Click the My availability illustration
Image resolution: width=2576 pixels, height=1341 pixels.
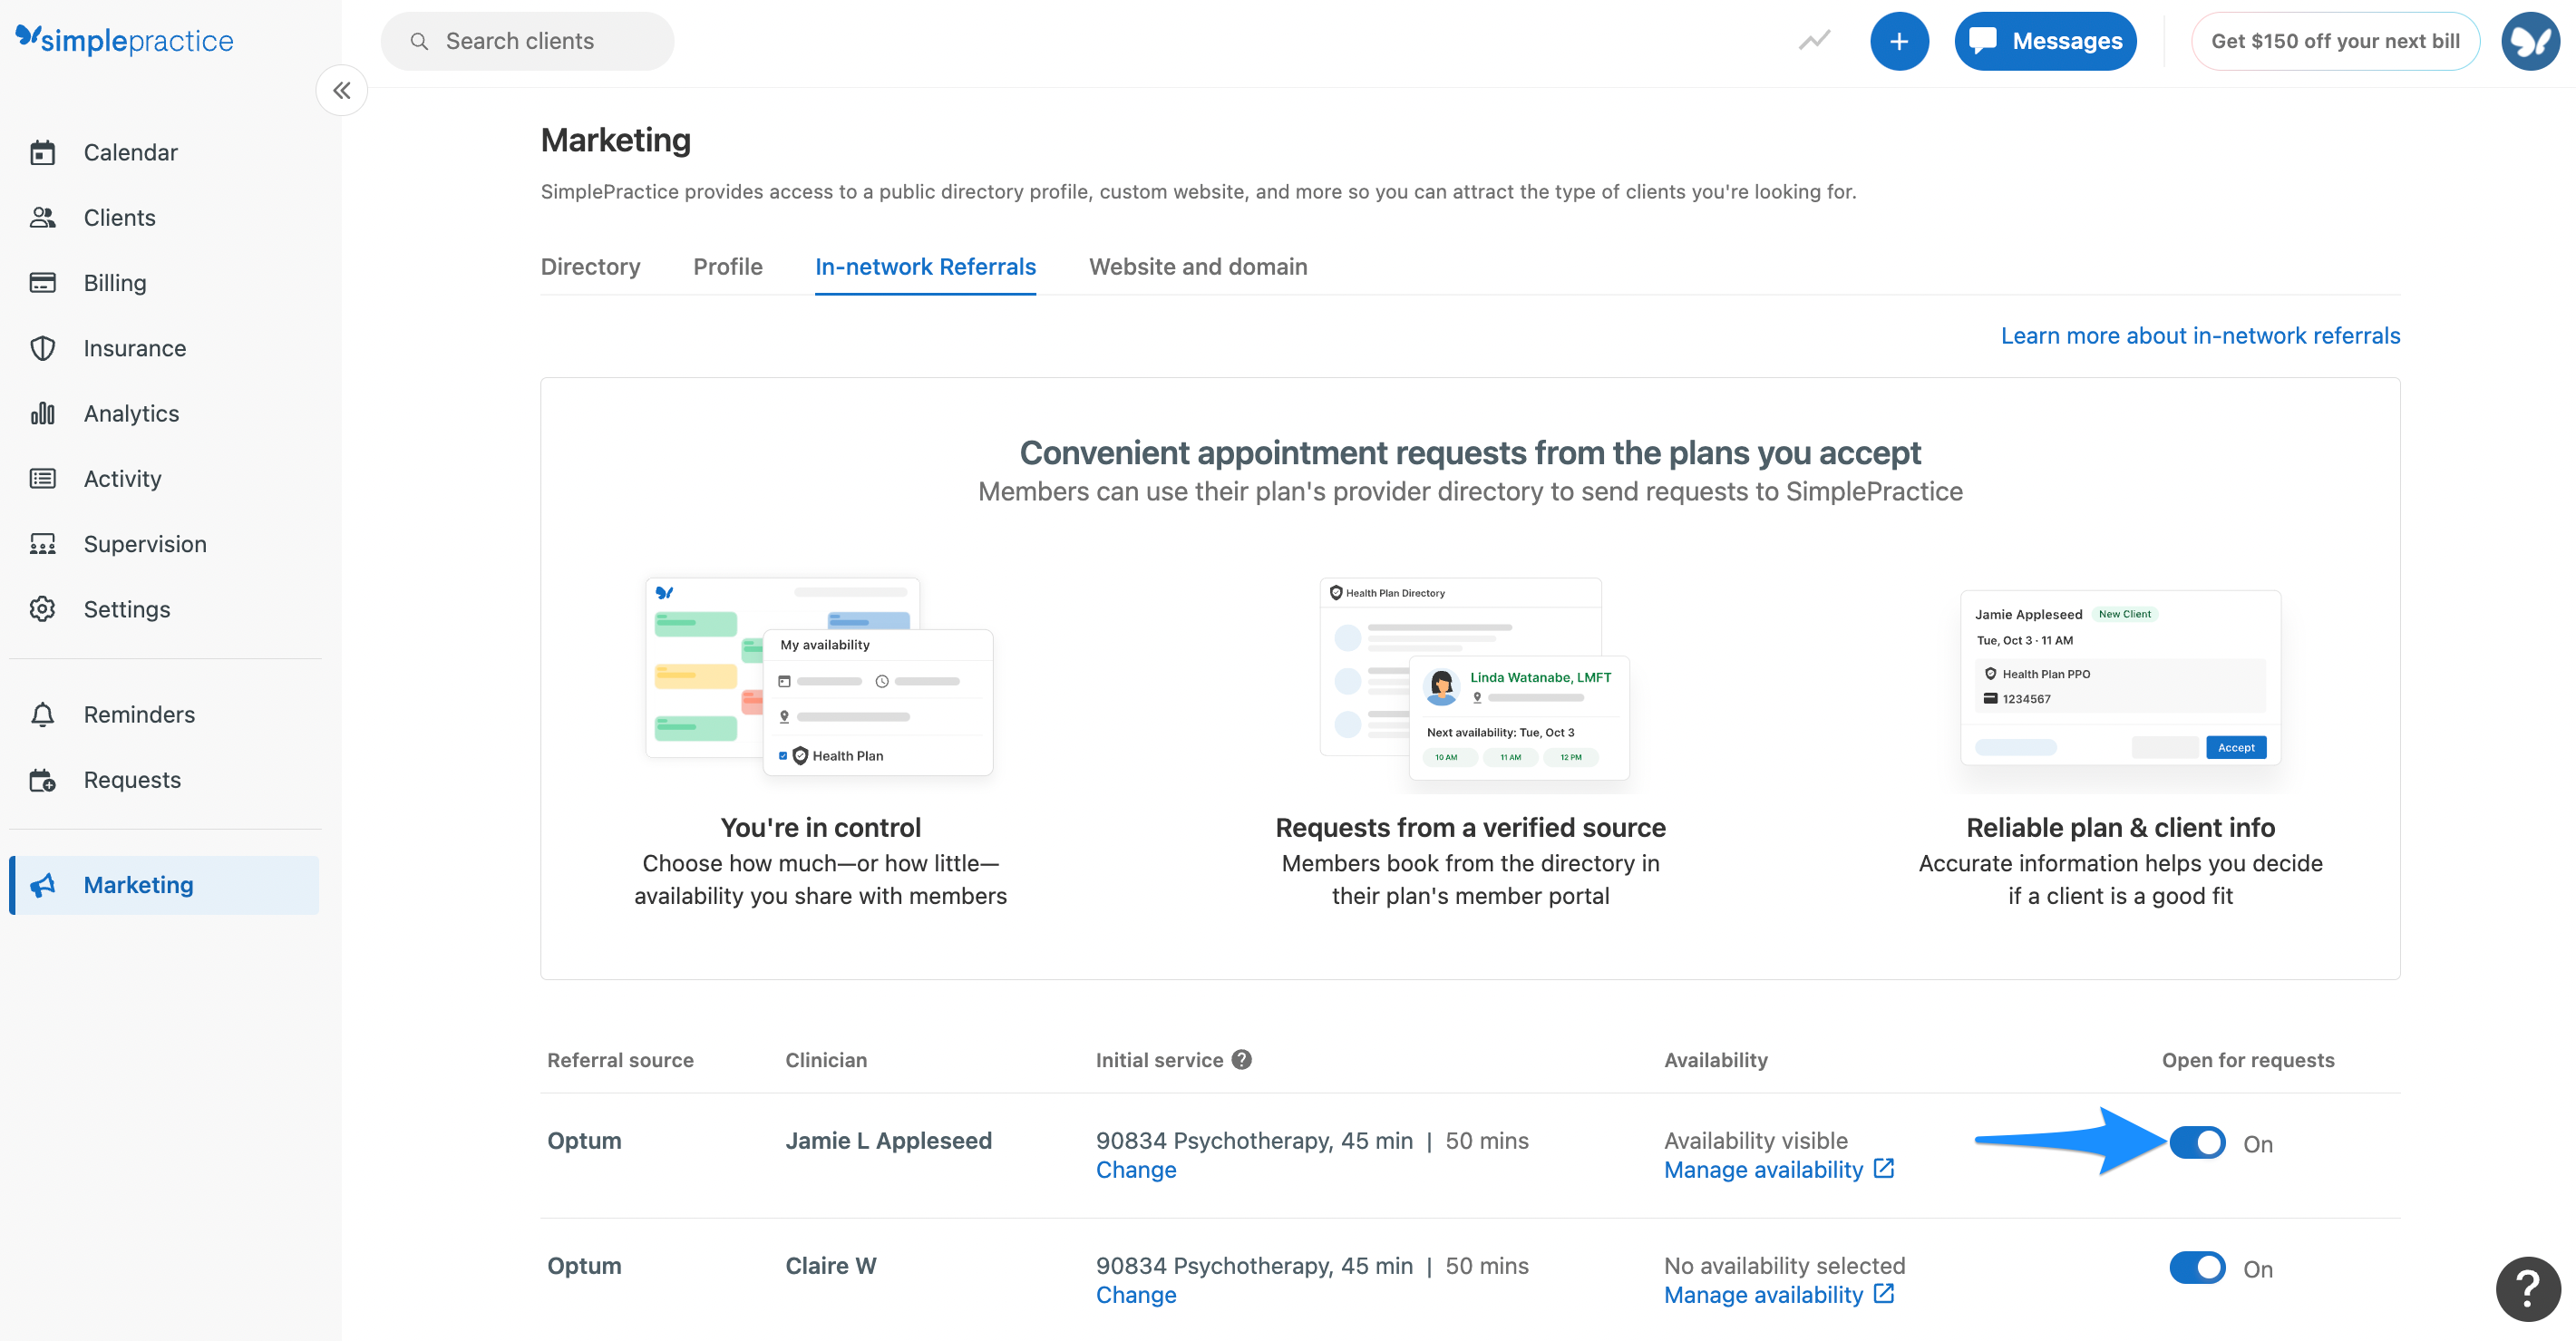point(820,676)
